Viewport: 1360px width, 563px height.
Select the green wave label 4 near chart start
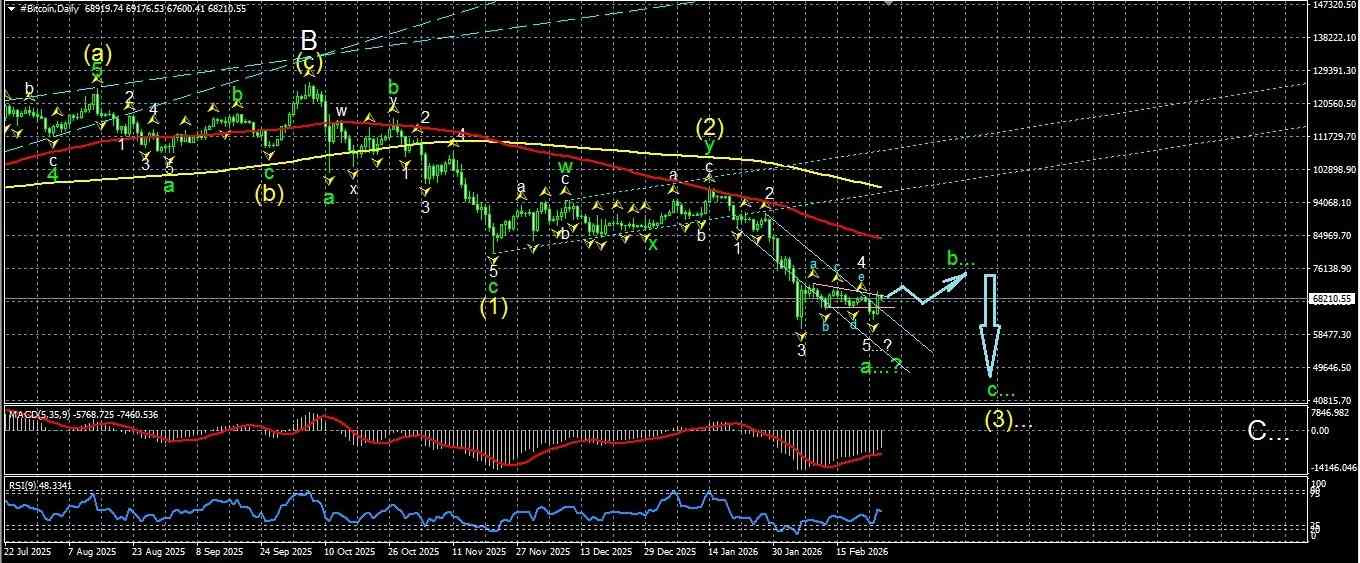click(x=53, y=174)
